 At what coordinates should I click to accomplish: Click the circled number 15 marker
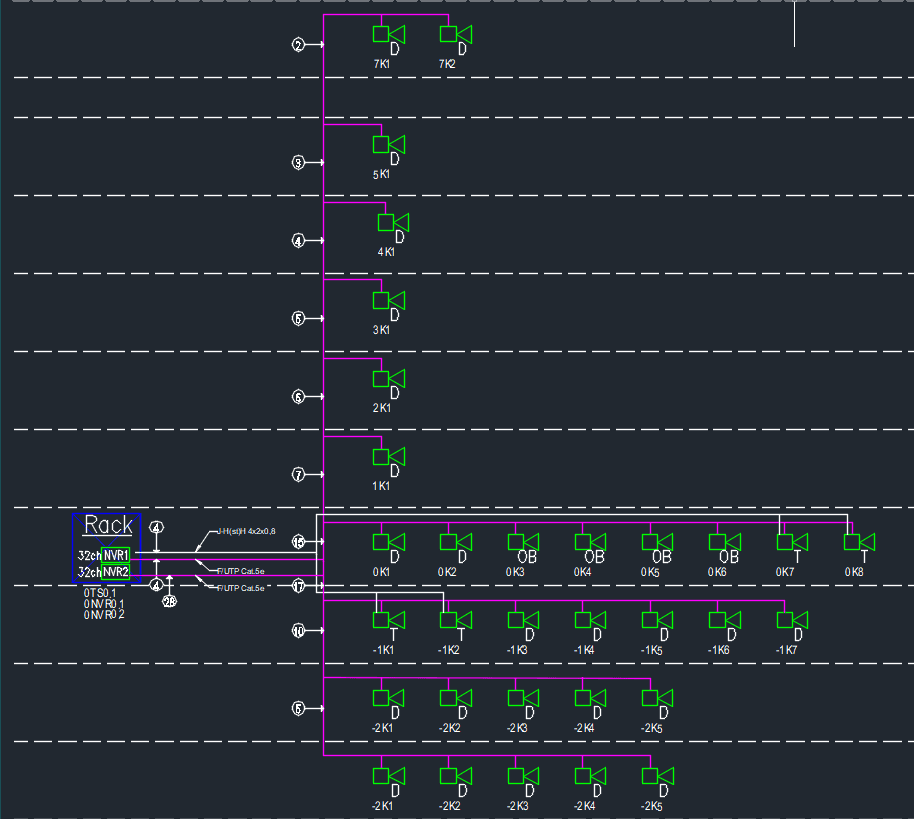tap(298, 542)
